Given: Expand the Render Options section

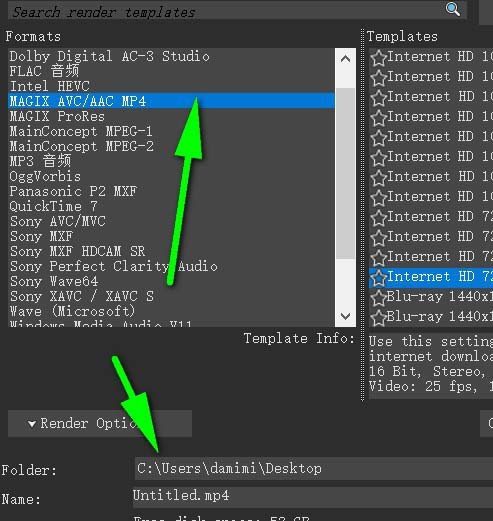Looking at the screenshot, I should point(100,423).
